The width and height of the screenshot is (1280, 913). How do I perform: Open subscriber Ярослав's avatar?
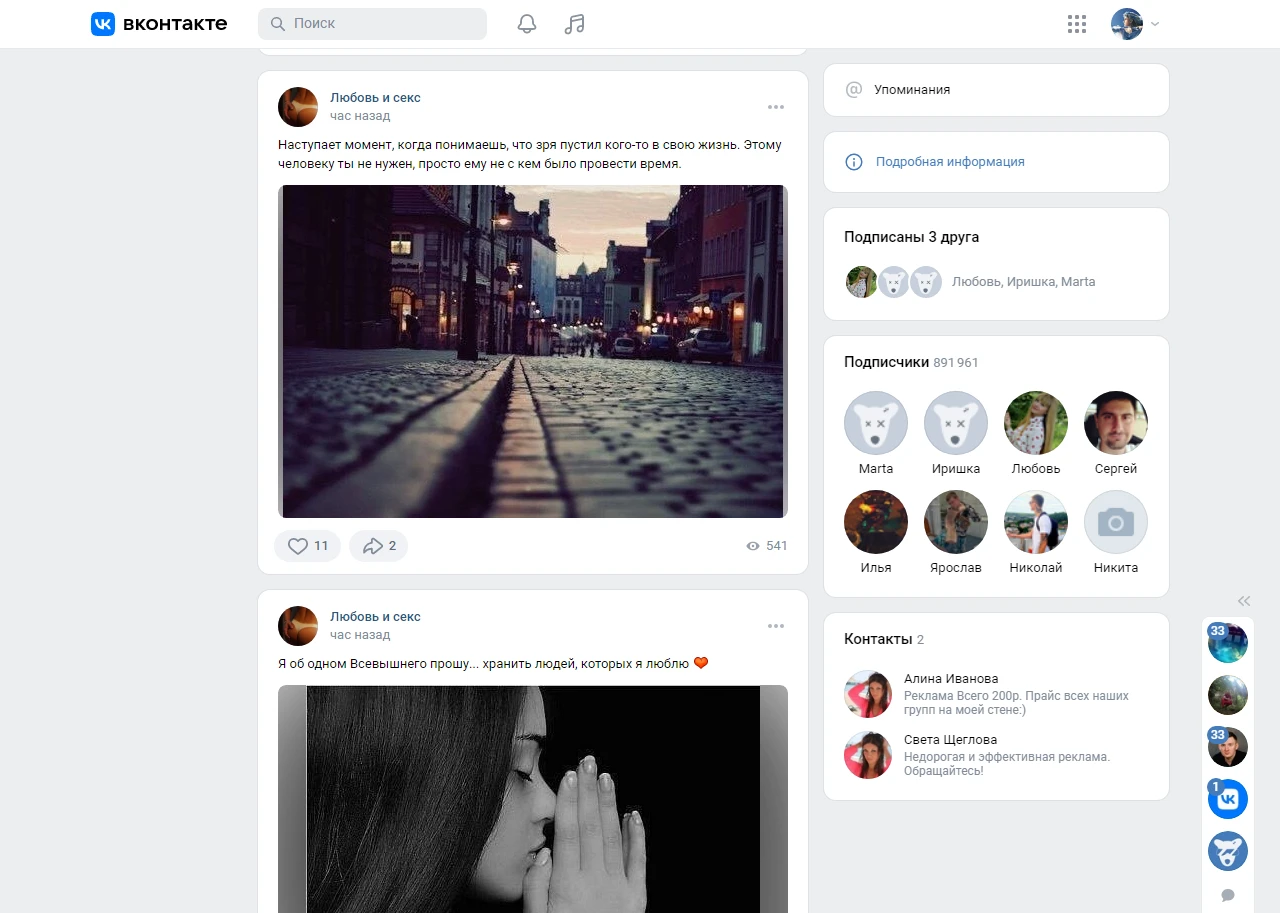(x=956, y=522)
